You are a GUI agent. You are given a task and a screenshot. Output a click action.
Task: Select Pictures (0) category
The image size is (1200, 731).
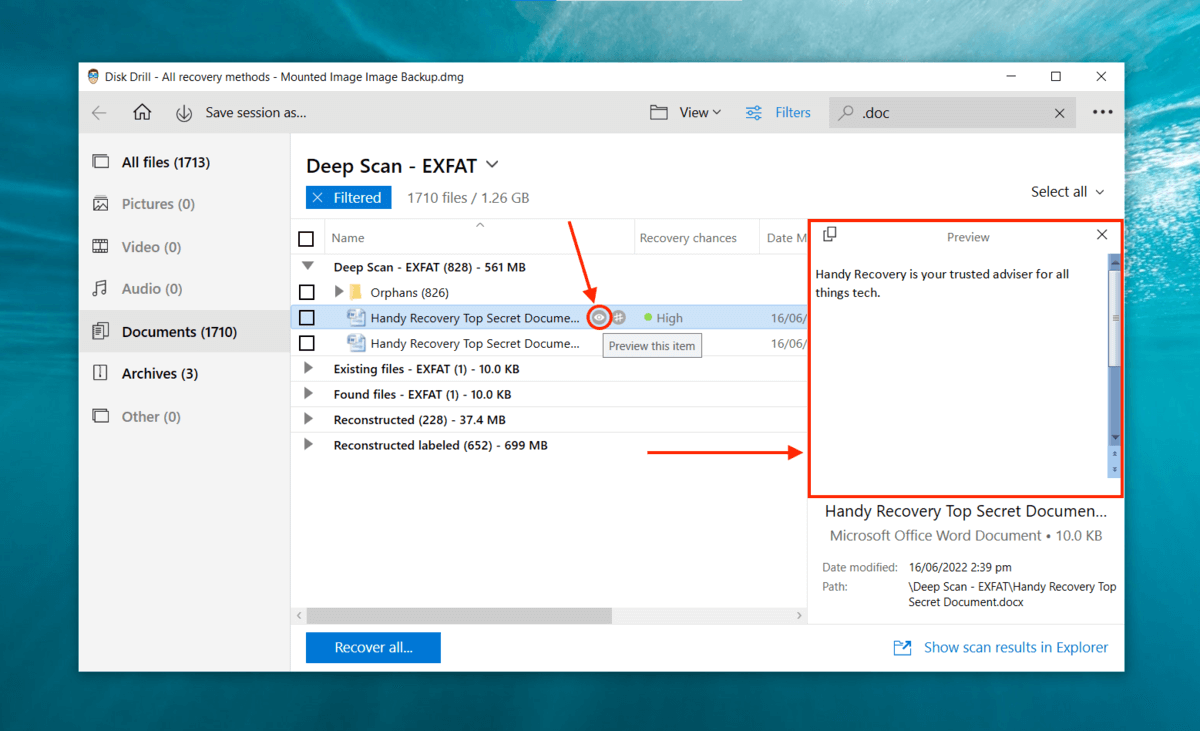pyautogui.click(x=184, y=204)
